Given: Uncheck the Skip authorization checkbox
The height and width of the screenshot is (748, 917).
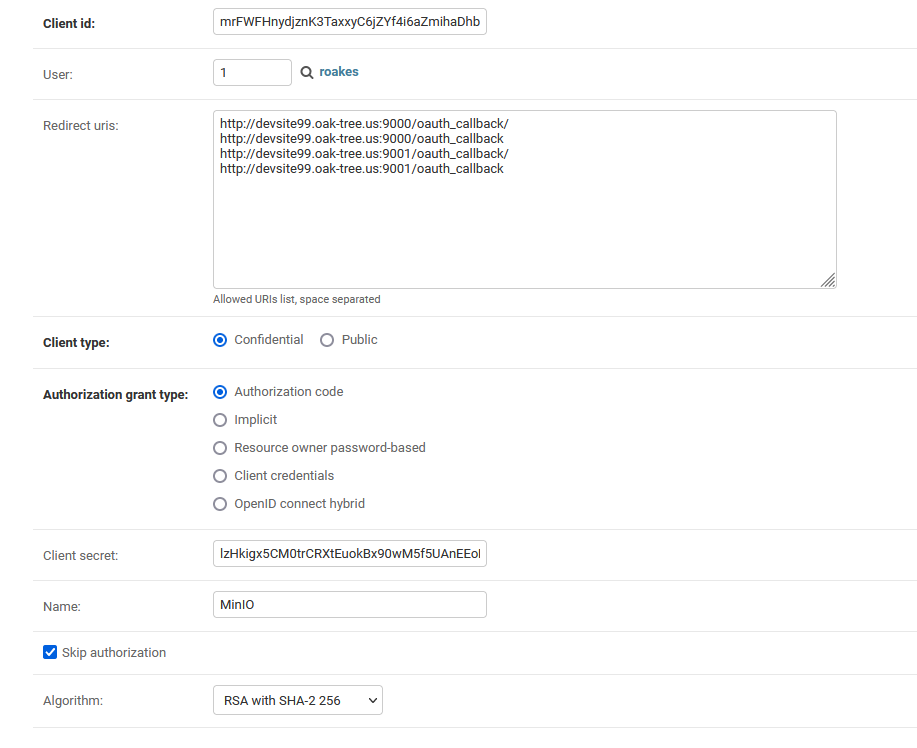Looking at the screenshot, I should pos(49,652).
